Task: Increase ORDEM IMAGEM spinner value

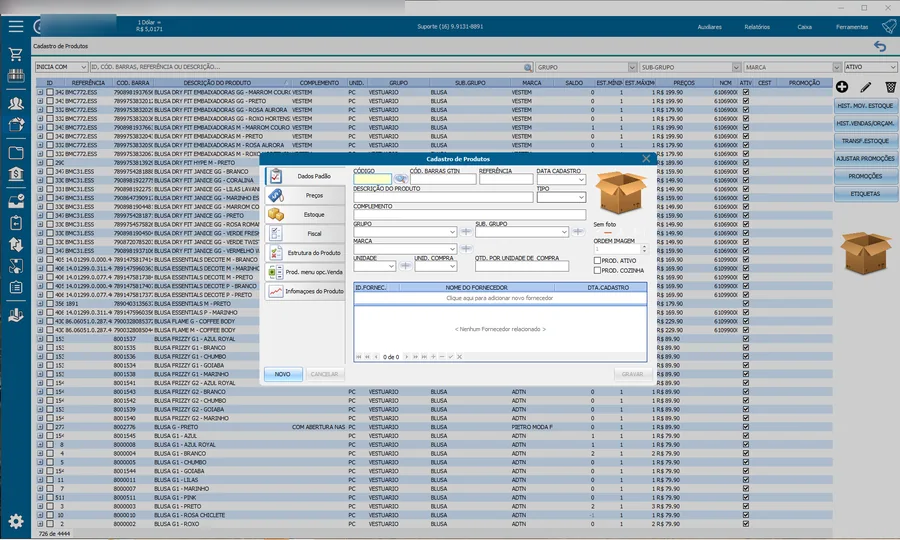Action: (644, 247)
